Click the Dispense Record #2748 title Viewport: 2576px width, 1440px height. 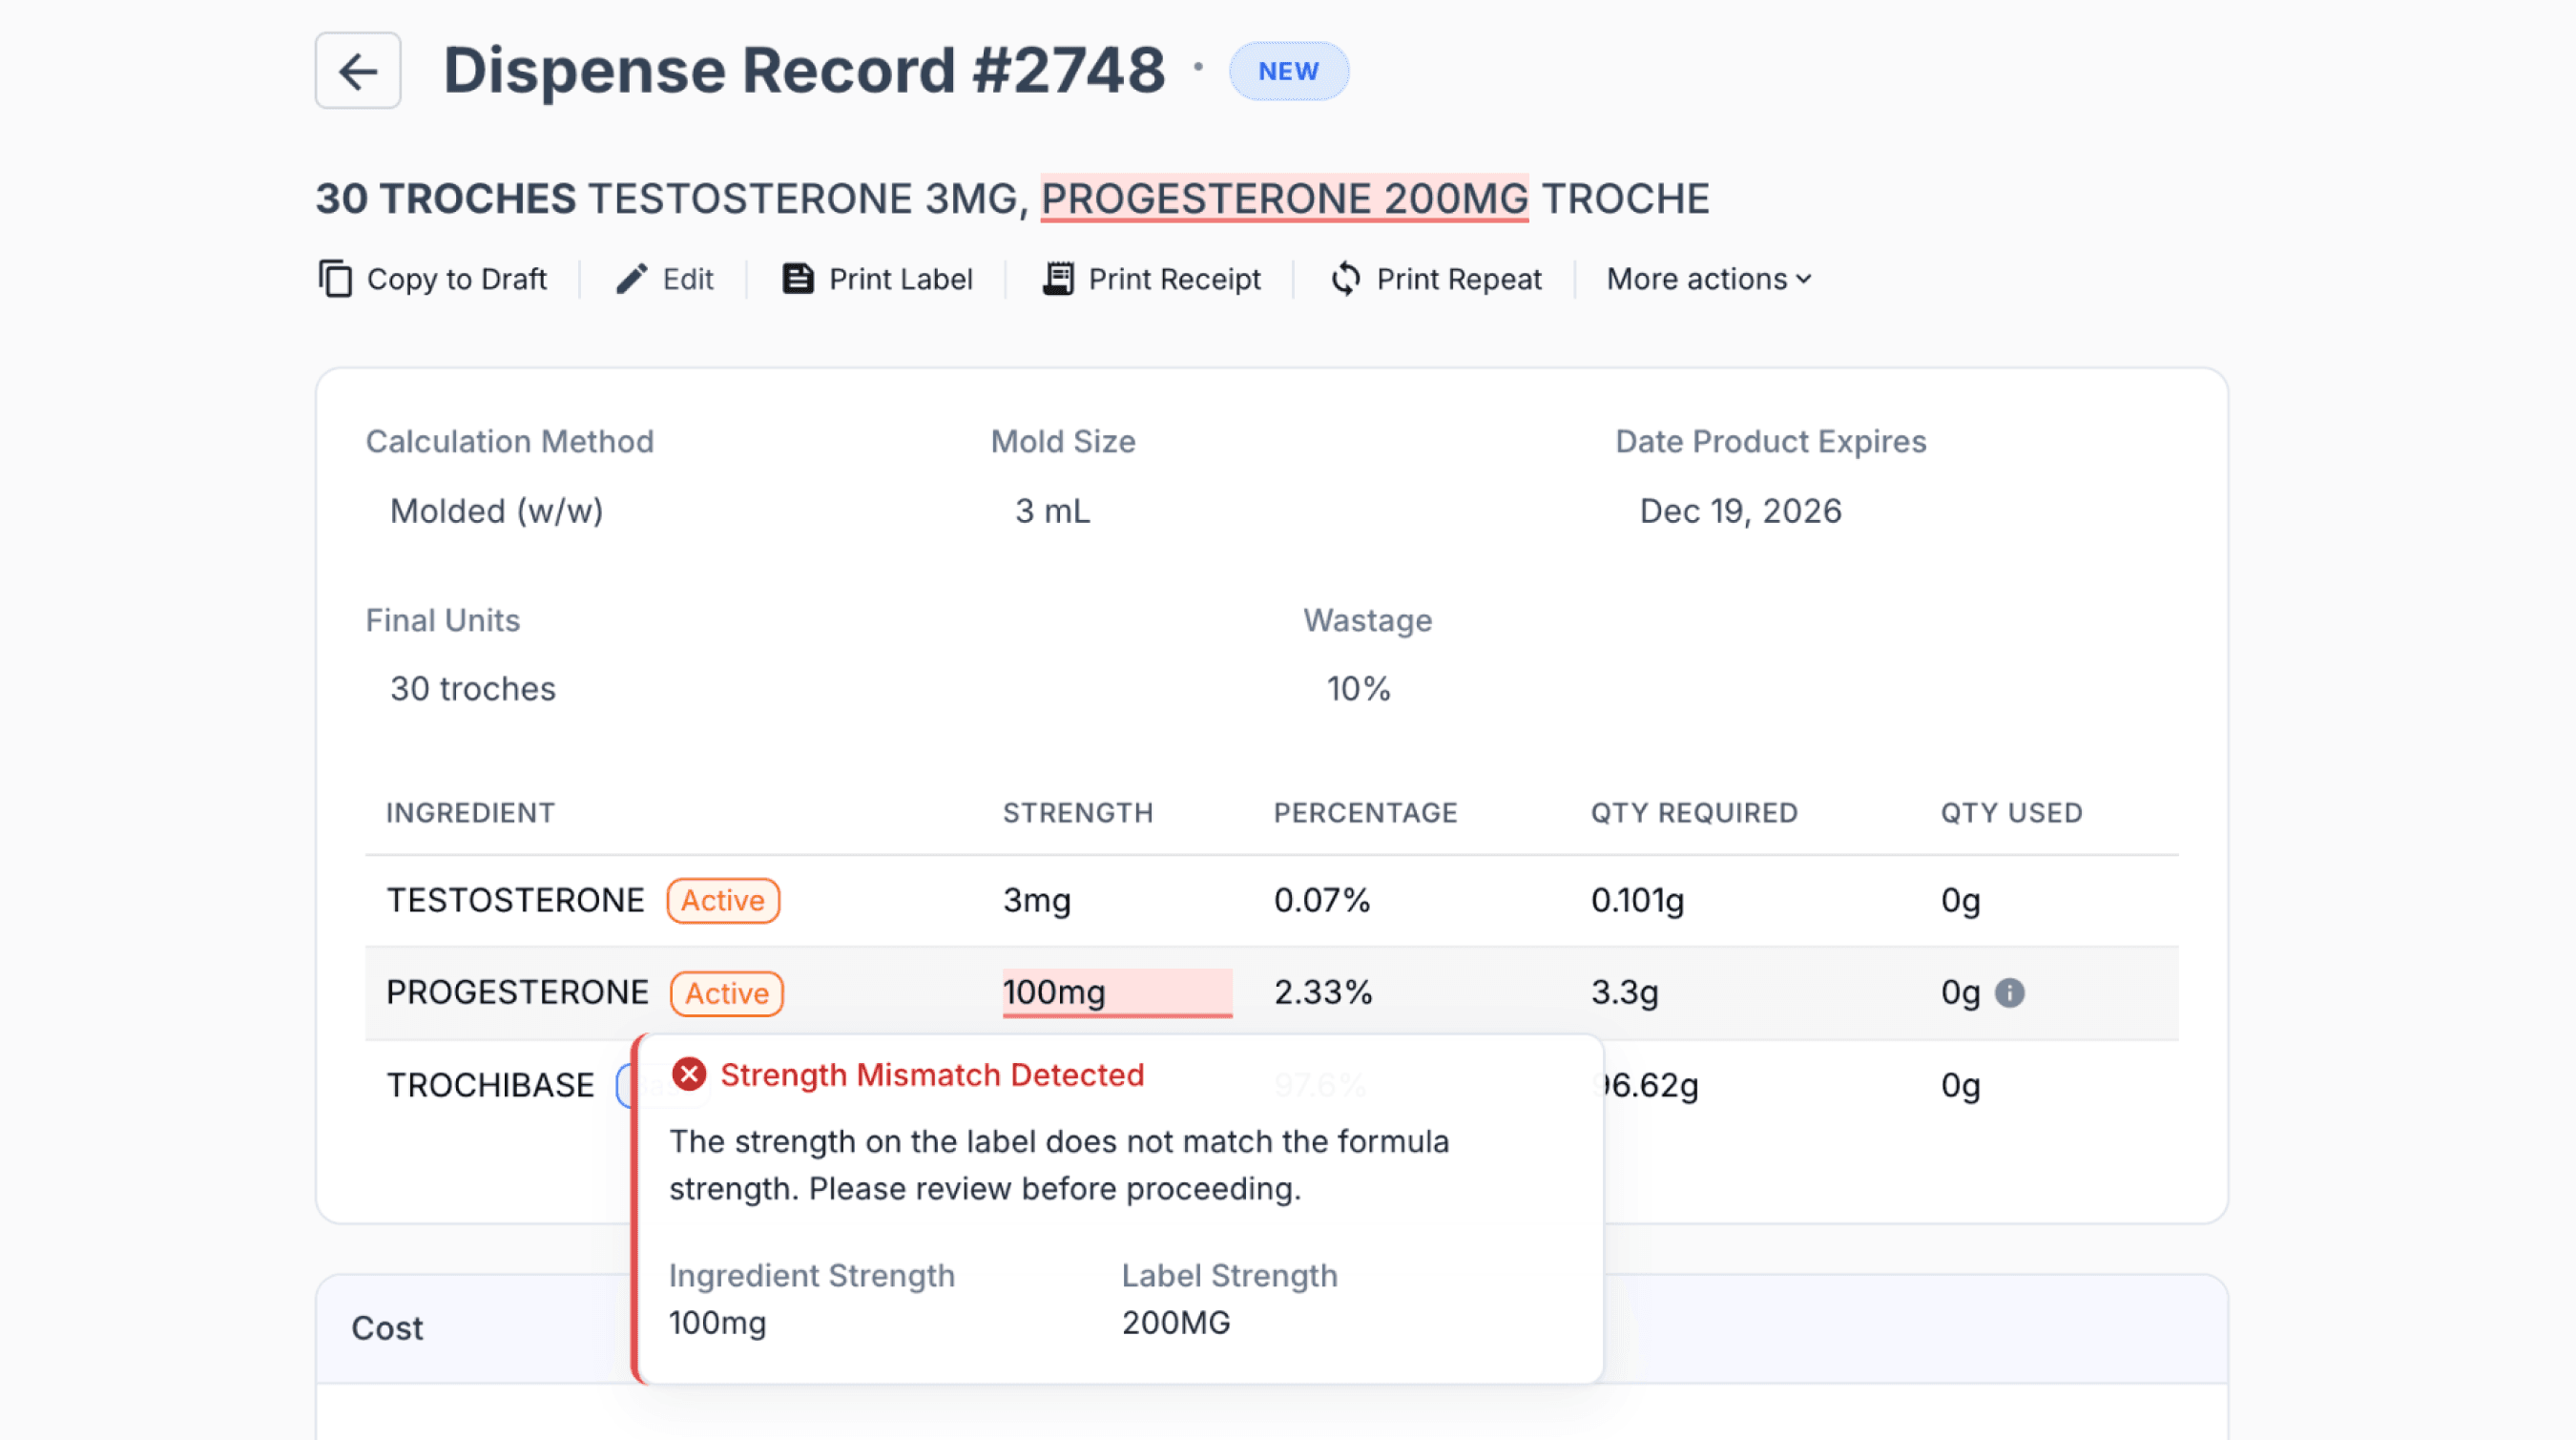tap(803, 70)
